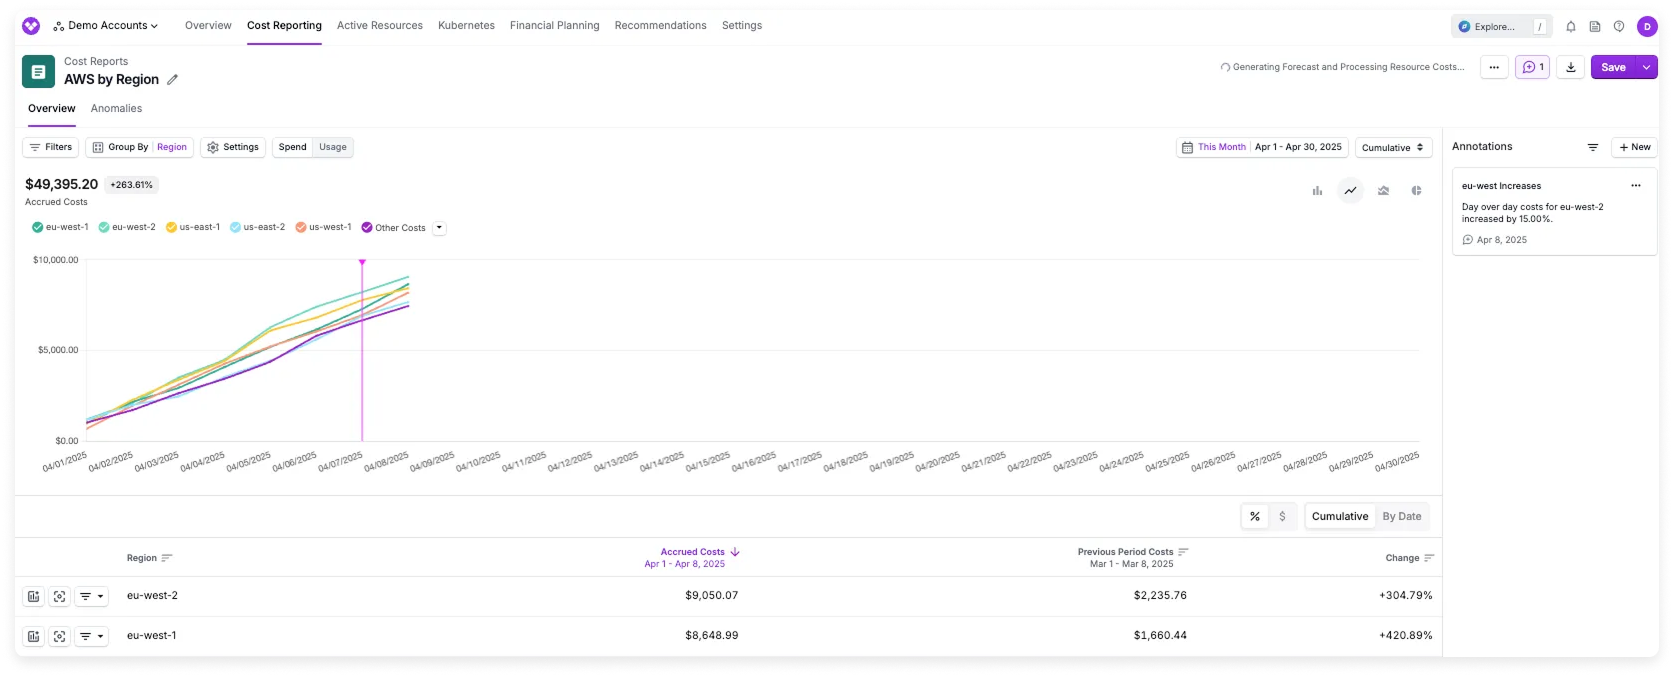Switch to the Anomalies tab
Image resolution: width=1674 pixels, height=677 pixels.
click(x=116, y=108)
